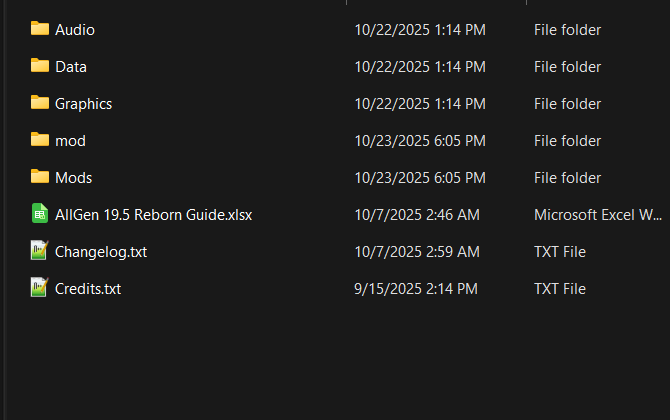Select the Graphics folder name
Viewport: 670px width, 420px height.
tap(83, 104)
